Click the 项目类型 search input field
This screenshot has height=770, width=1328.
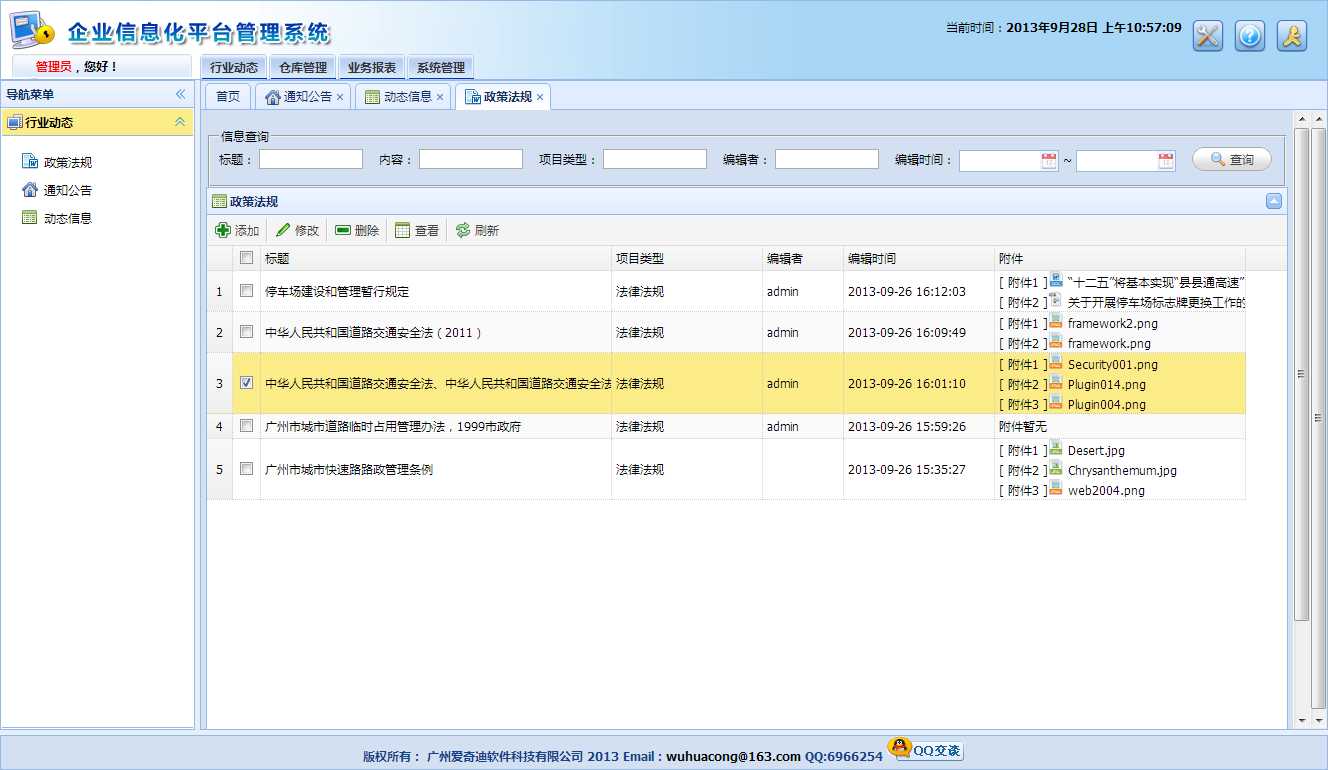(x=655, y=159)
